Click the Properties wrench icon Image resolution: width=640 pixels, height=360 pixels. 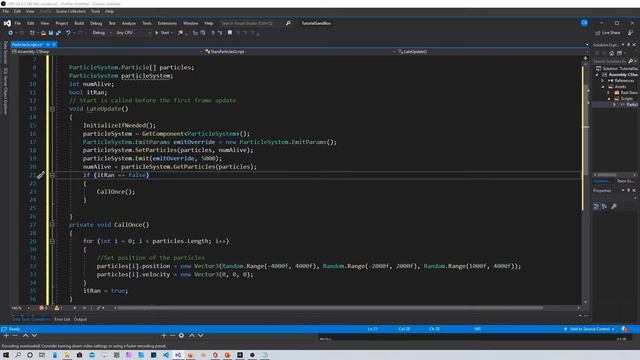tap(614, 207)
